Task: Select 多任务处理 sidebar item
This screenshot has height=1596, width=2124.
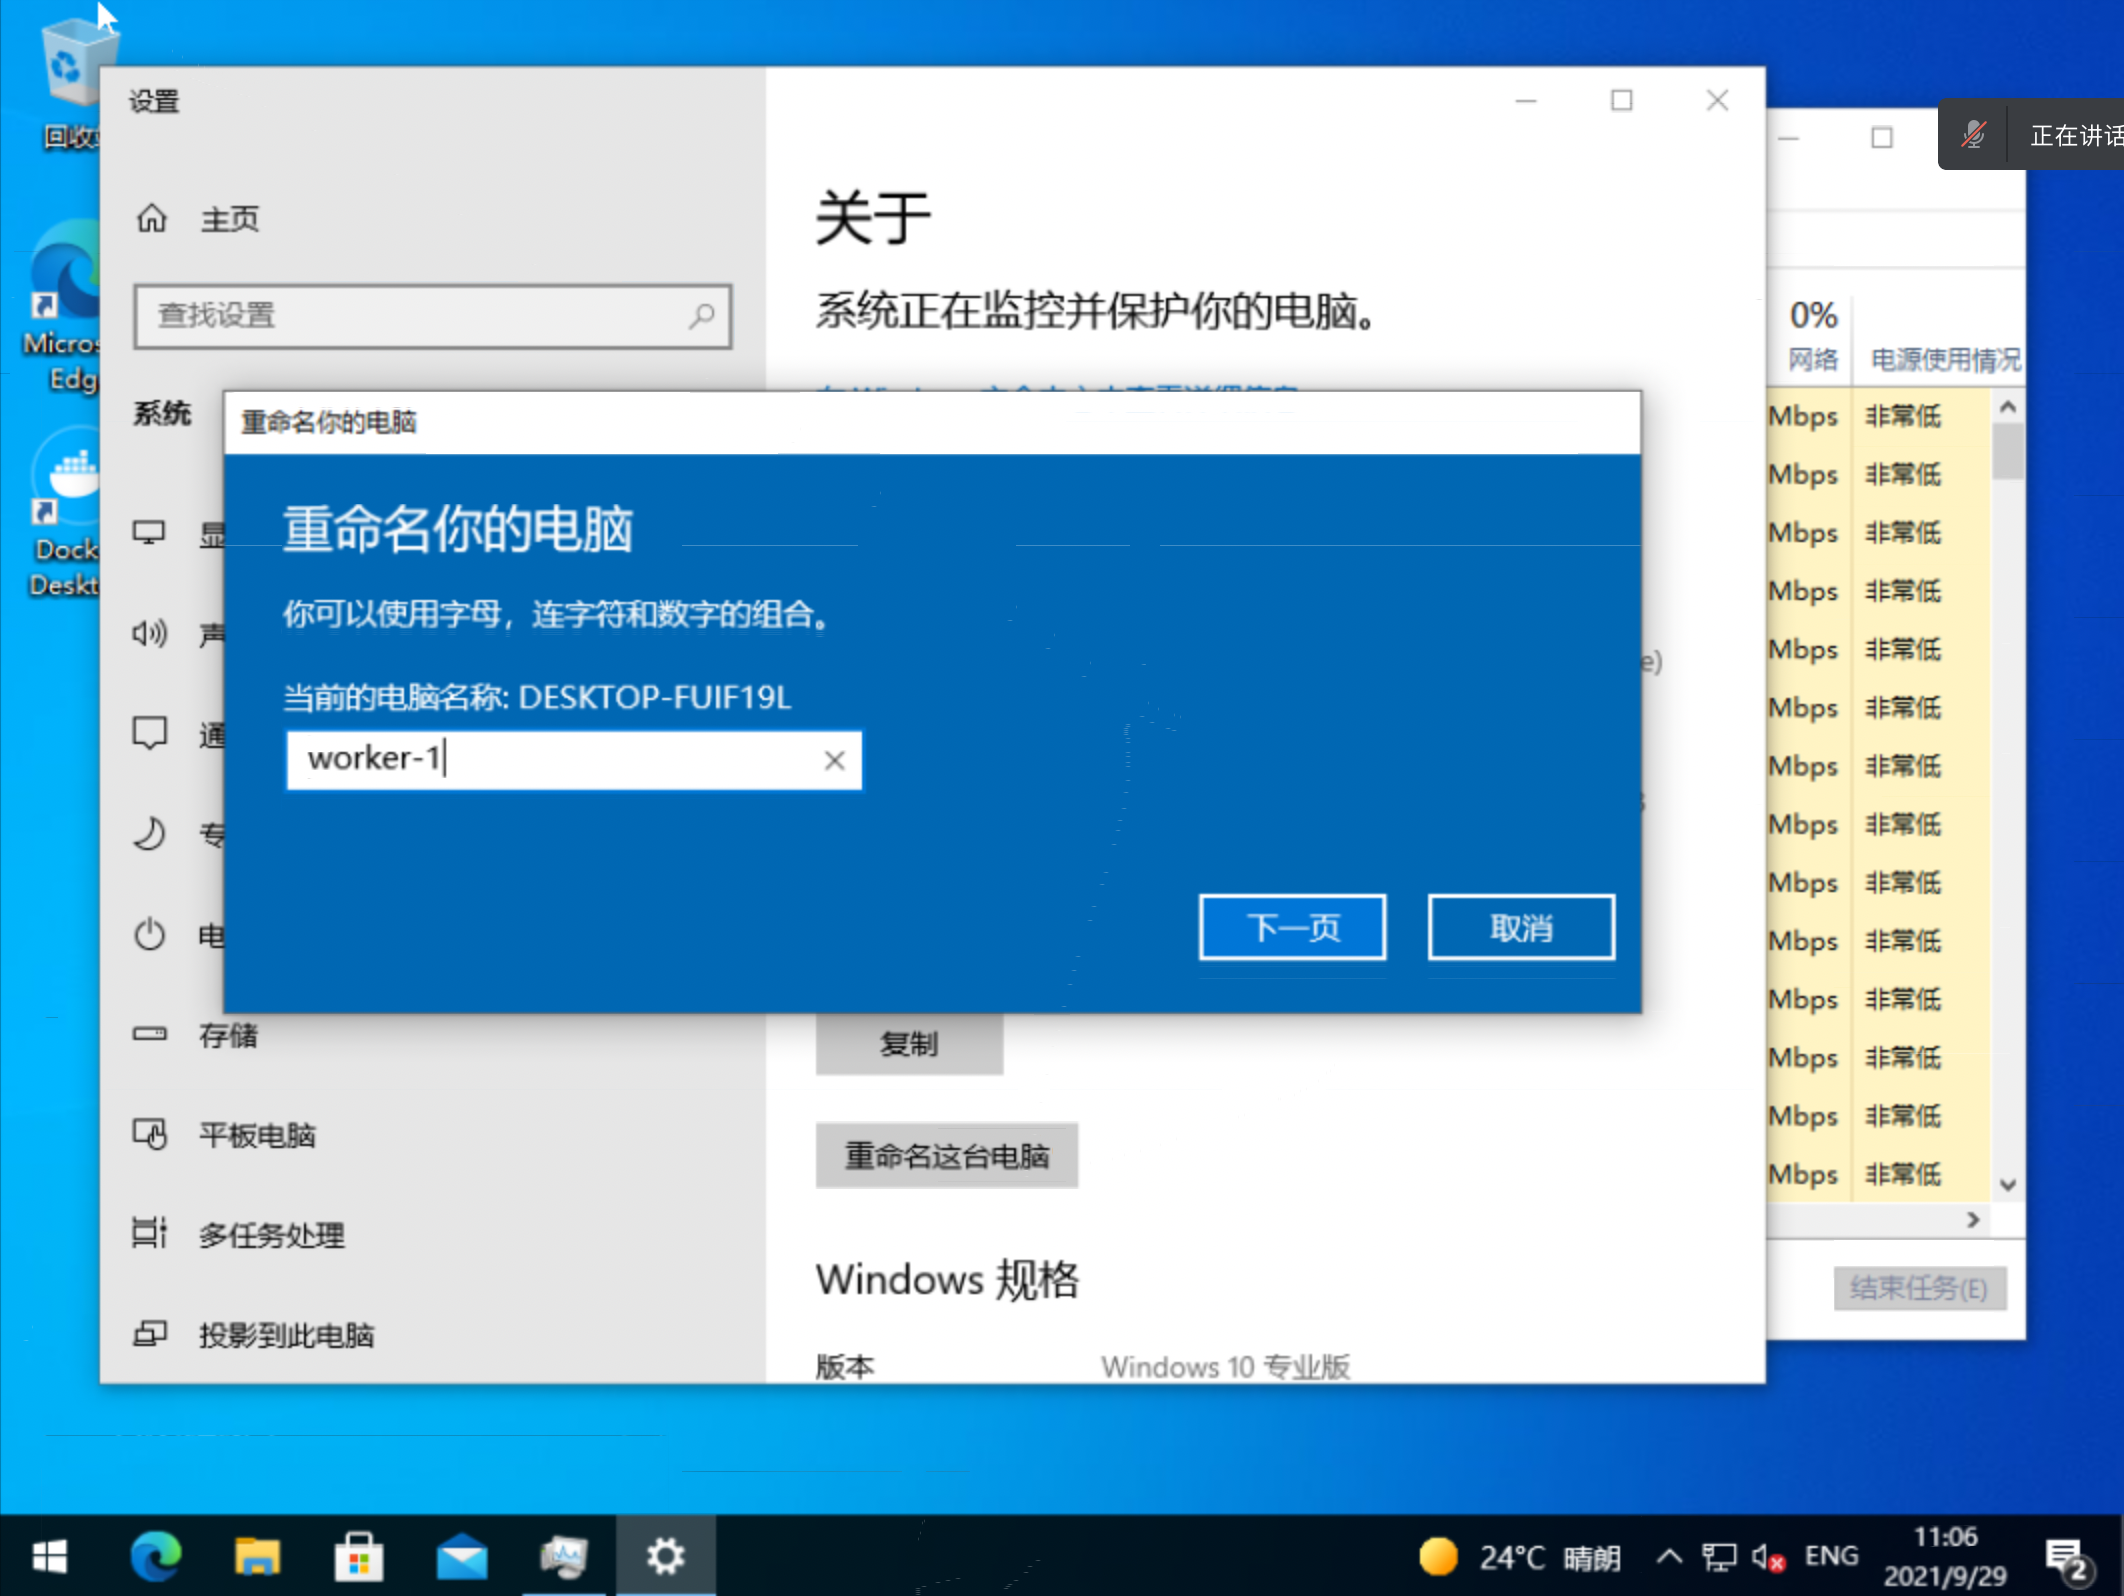Action: 270,1235
